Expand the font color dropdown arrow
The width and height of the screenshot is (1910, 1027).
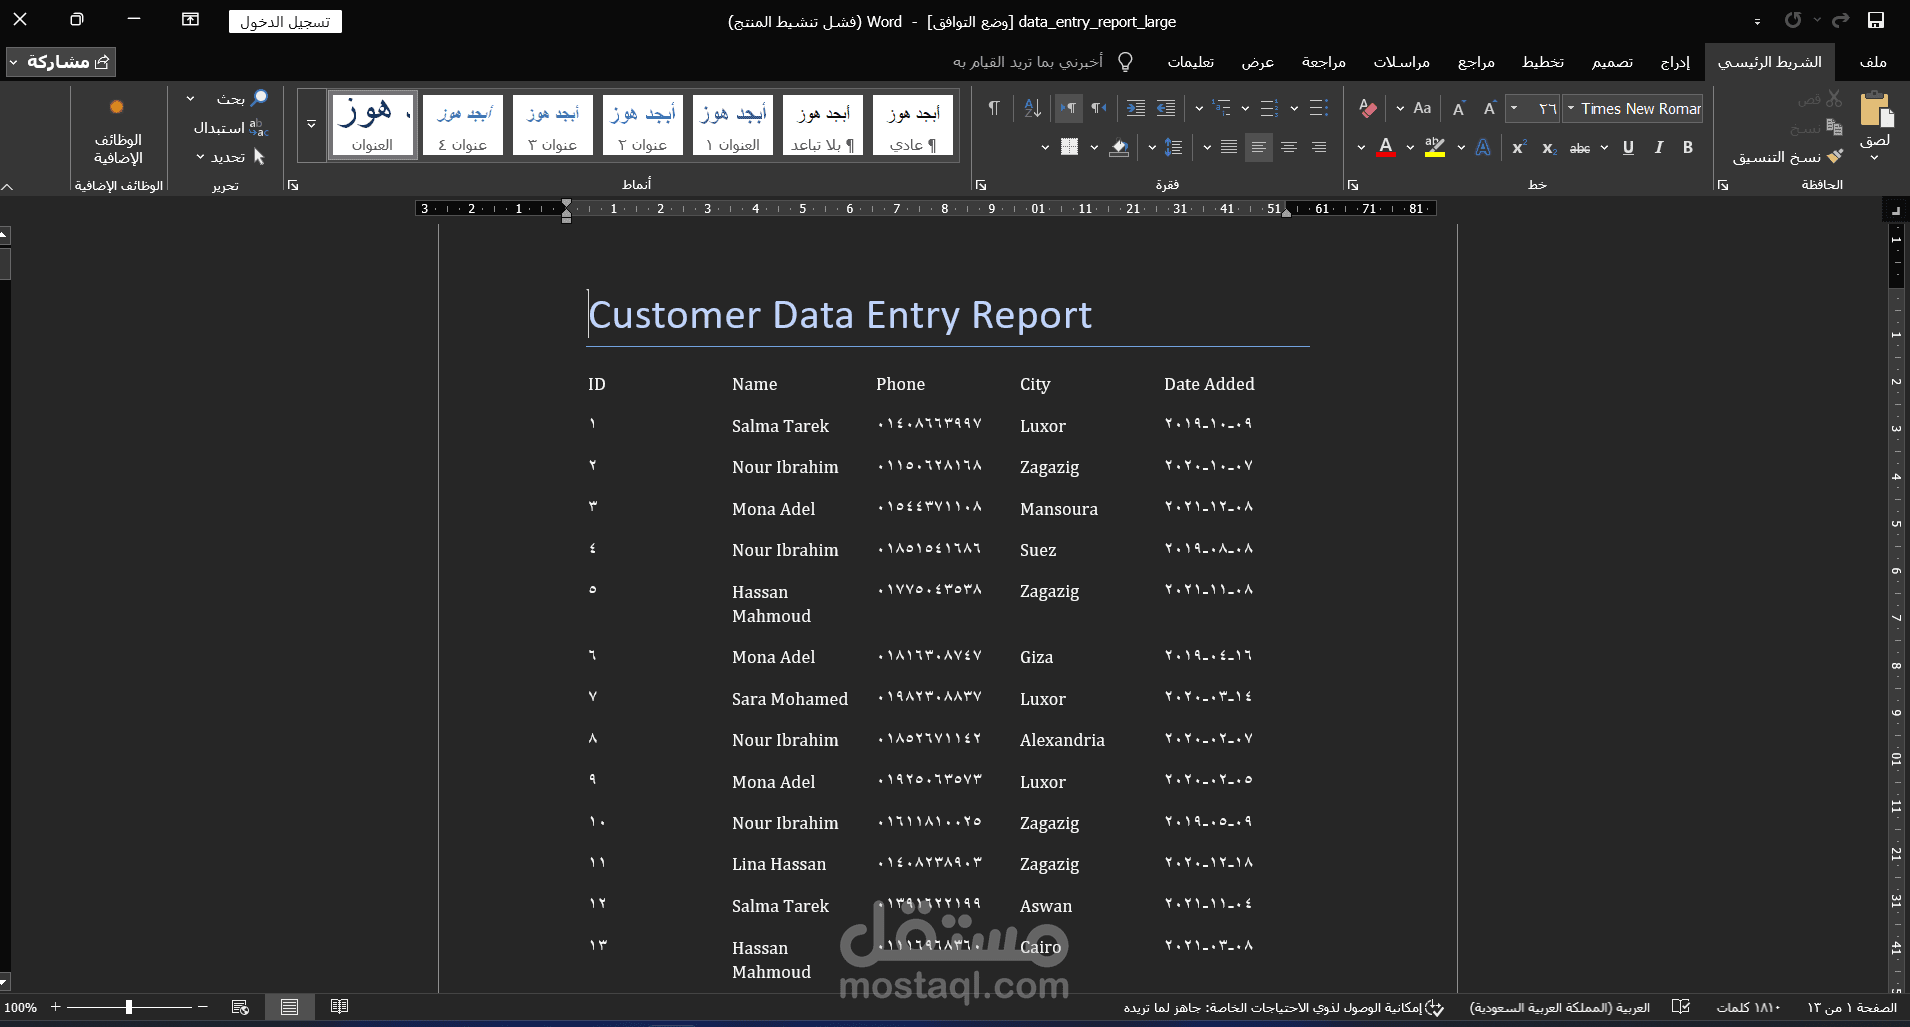coord(1361,147)
